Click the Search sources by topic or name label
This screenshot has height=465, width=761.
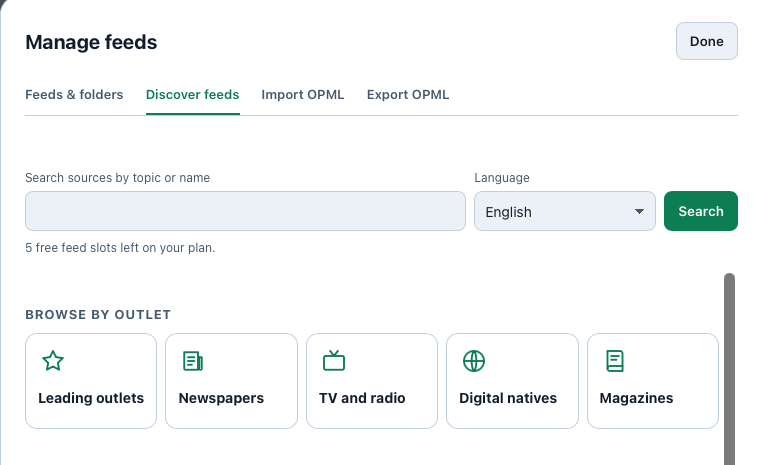(x=117, y=178)
